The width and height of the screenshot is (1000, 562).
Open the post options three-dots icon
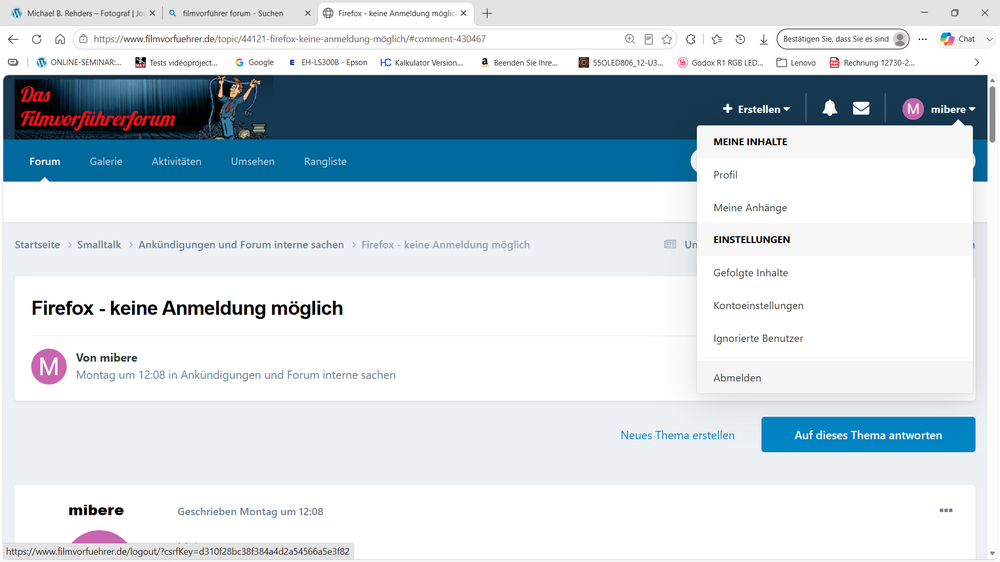946,510
